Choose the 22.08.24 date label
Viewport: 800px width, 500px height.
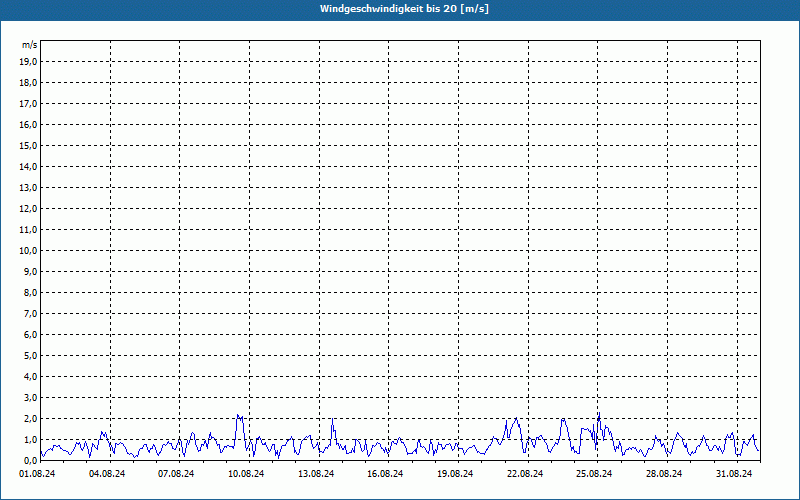(x=525, y=474)
